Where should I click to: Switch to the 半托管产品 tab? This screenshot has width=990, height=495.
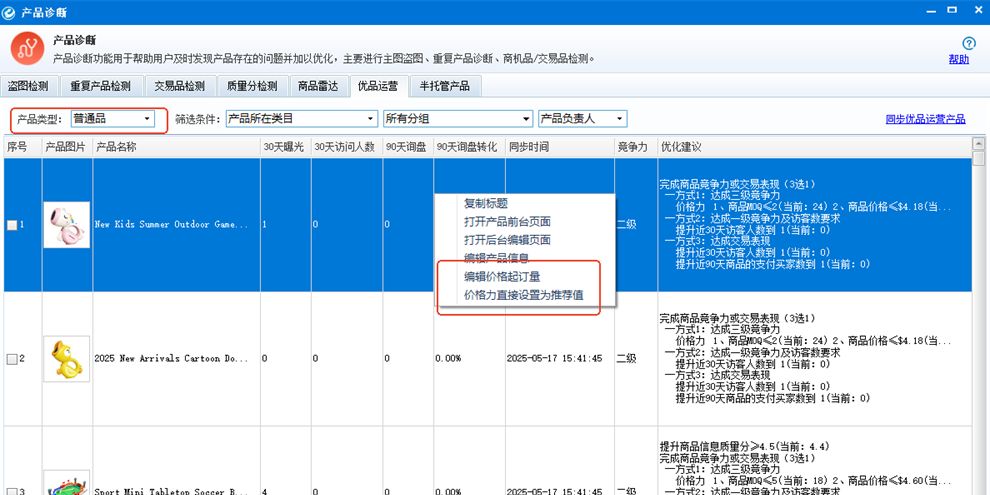(445, 86)
